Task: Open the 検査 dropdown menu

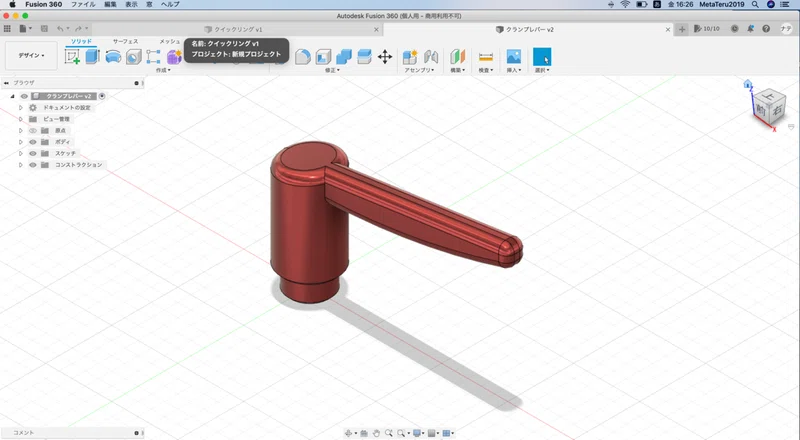Action: [x=486, y=70]
